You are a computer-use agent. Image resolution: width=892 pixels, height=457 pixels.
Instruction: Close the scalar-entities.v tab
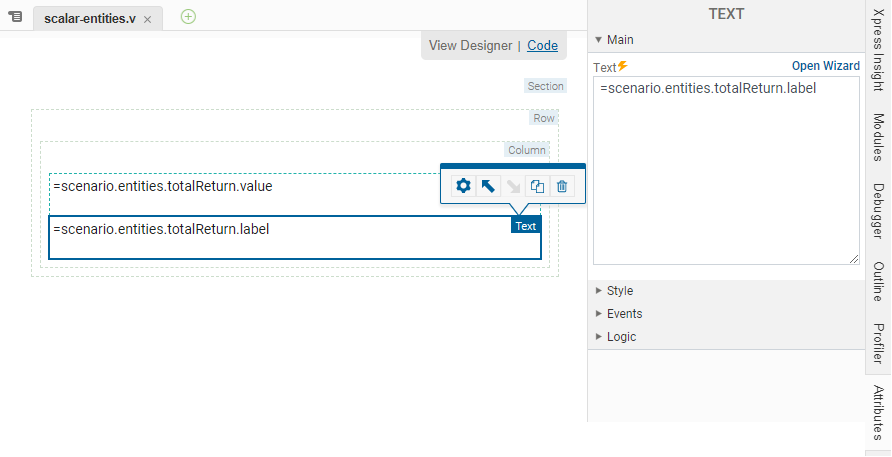[x=147, y=19]
